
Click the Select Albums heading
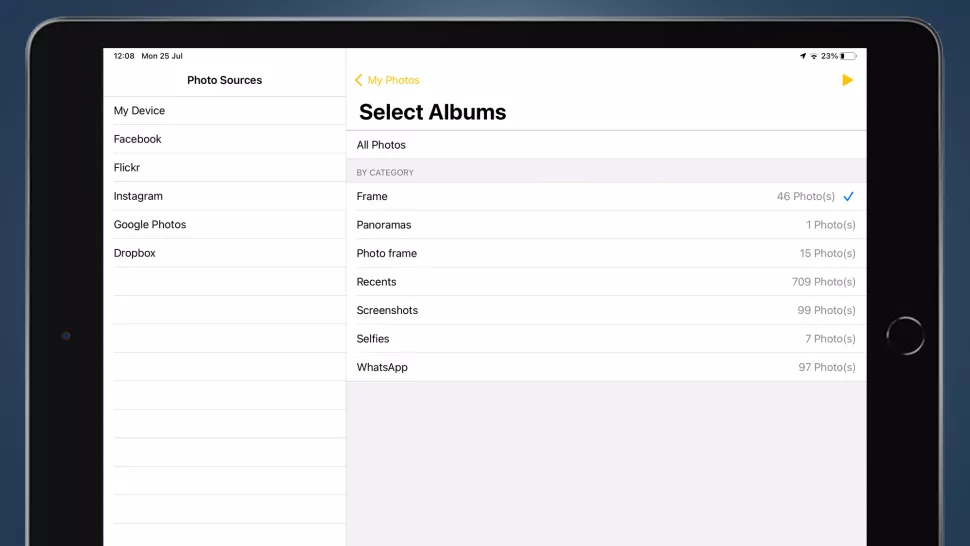tap(432, 112)
